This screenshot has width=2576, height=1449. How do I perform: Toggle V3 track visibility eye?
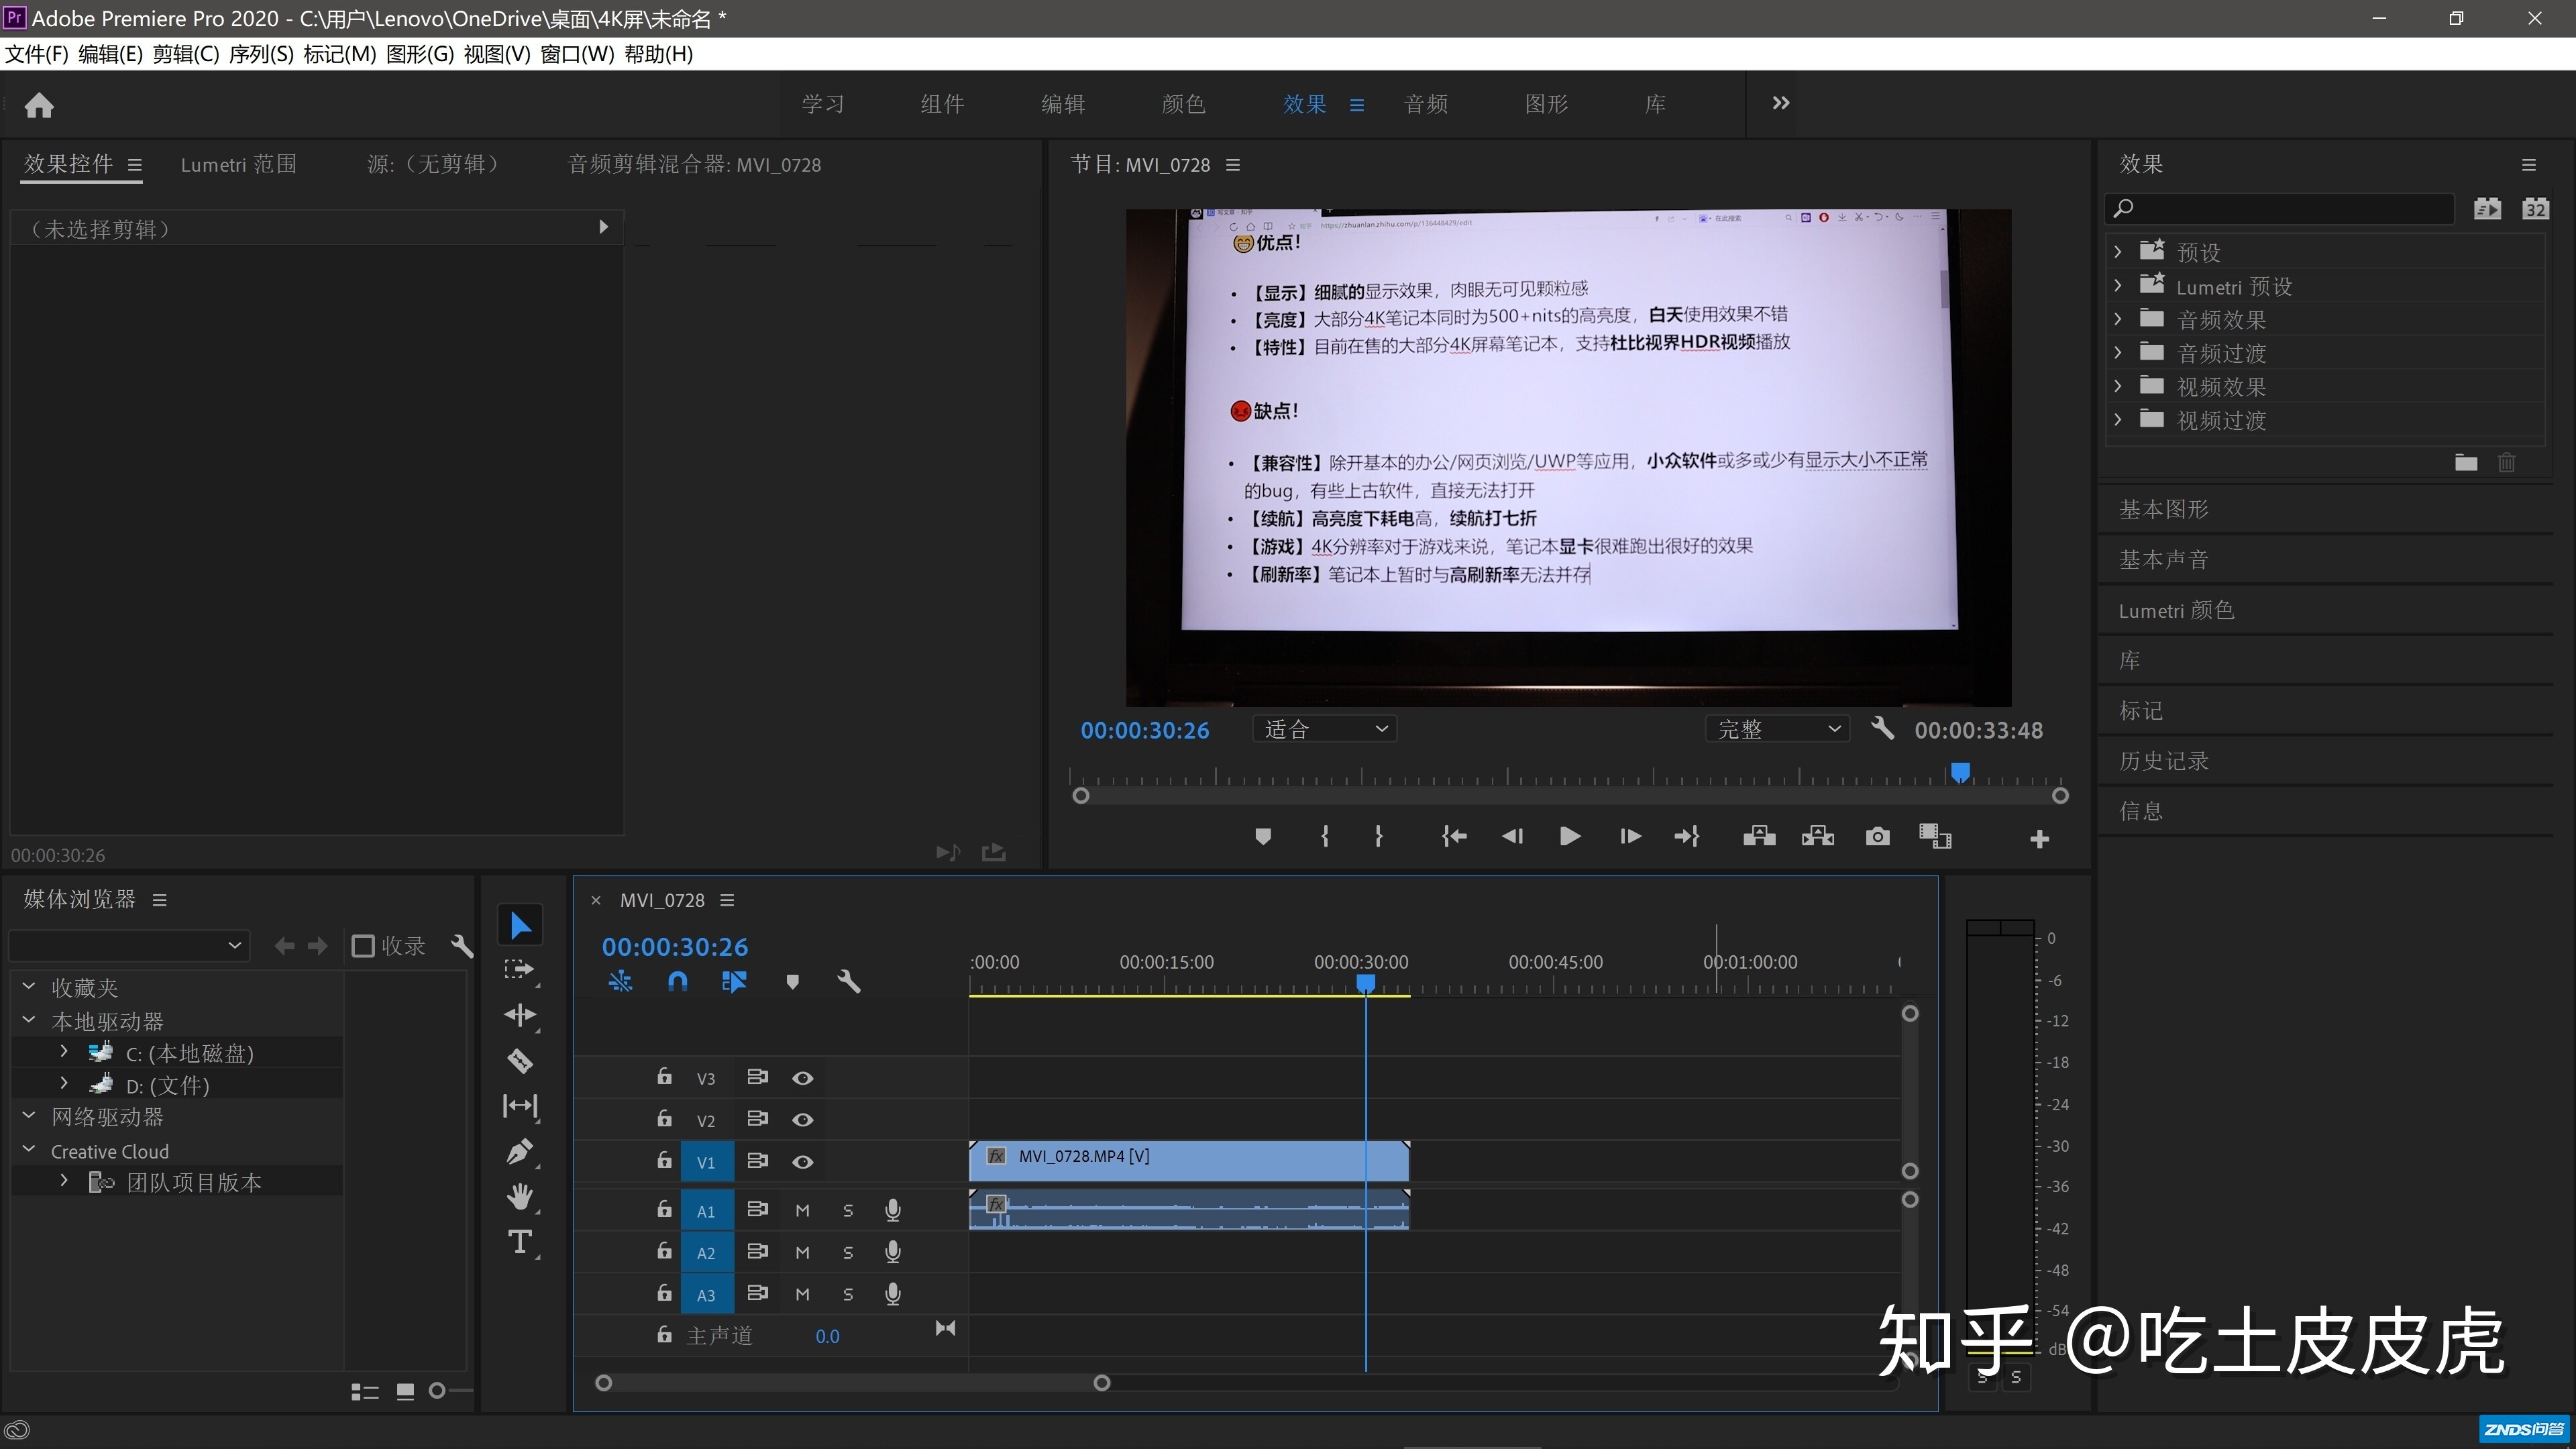[x=802, y=1078]
